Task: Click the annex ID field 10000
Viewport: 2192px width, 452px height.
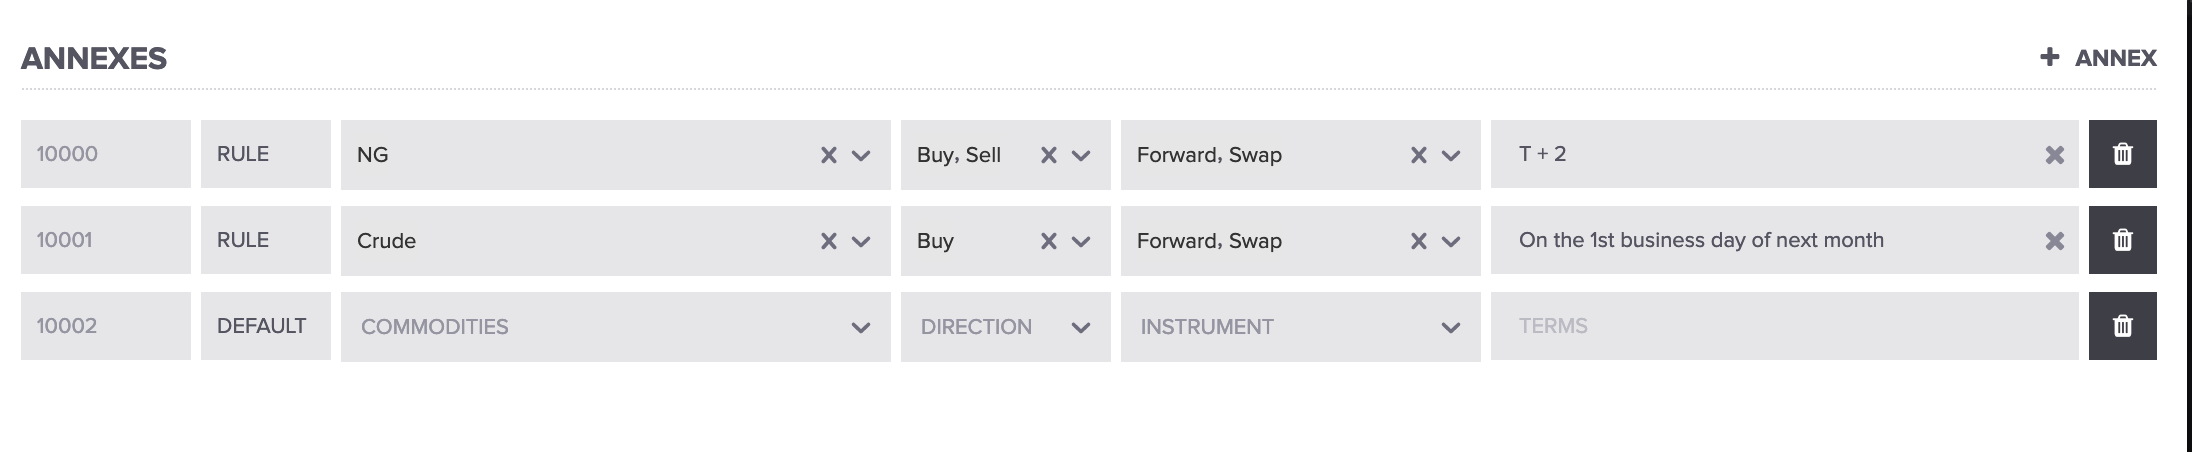Action: [105, 154]
